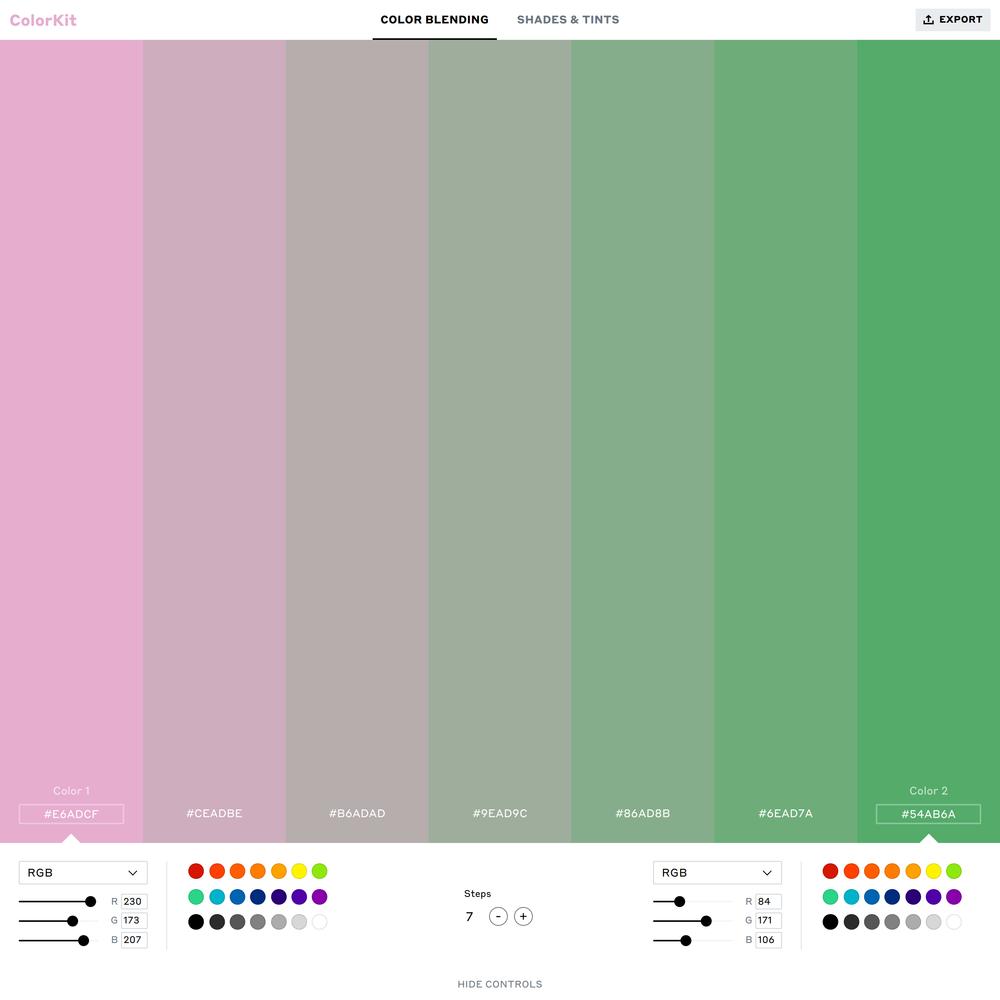Pick cyan preset swatch for Color 2
This screenshot has height=1000, width=1000.
pos(851,897)
